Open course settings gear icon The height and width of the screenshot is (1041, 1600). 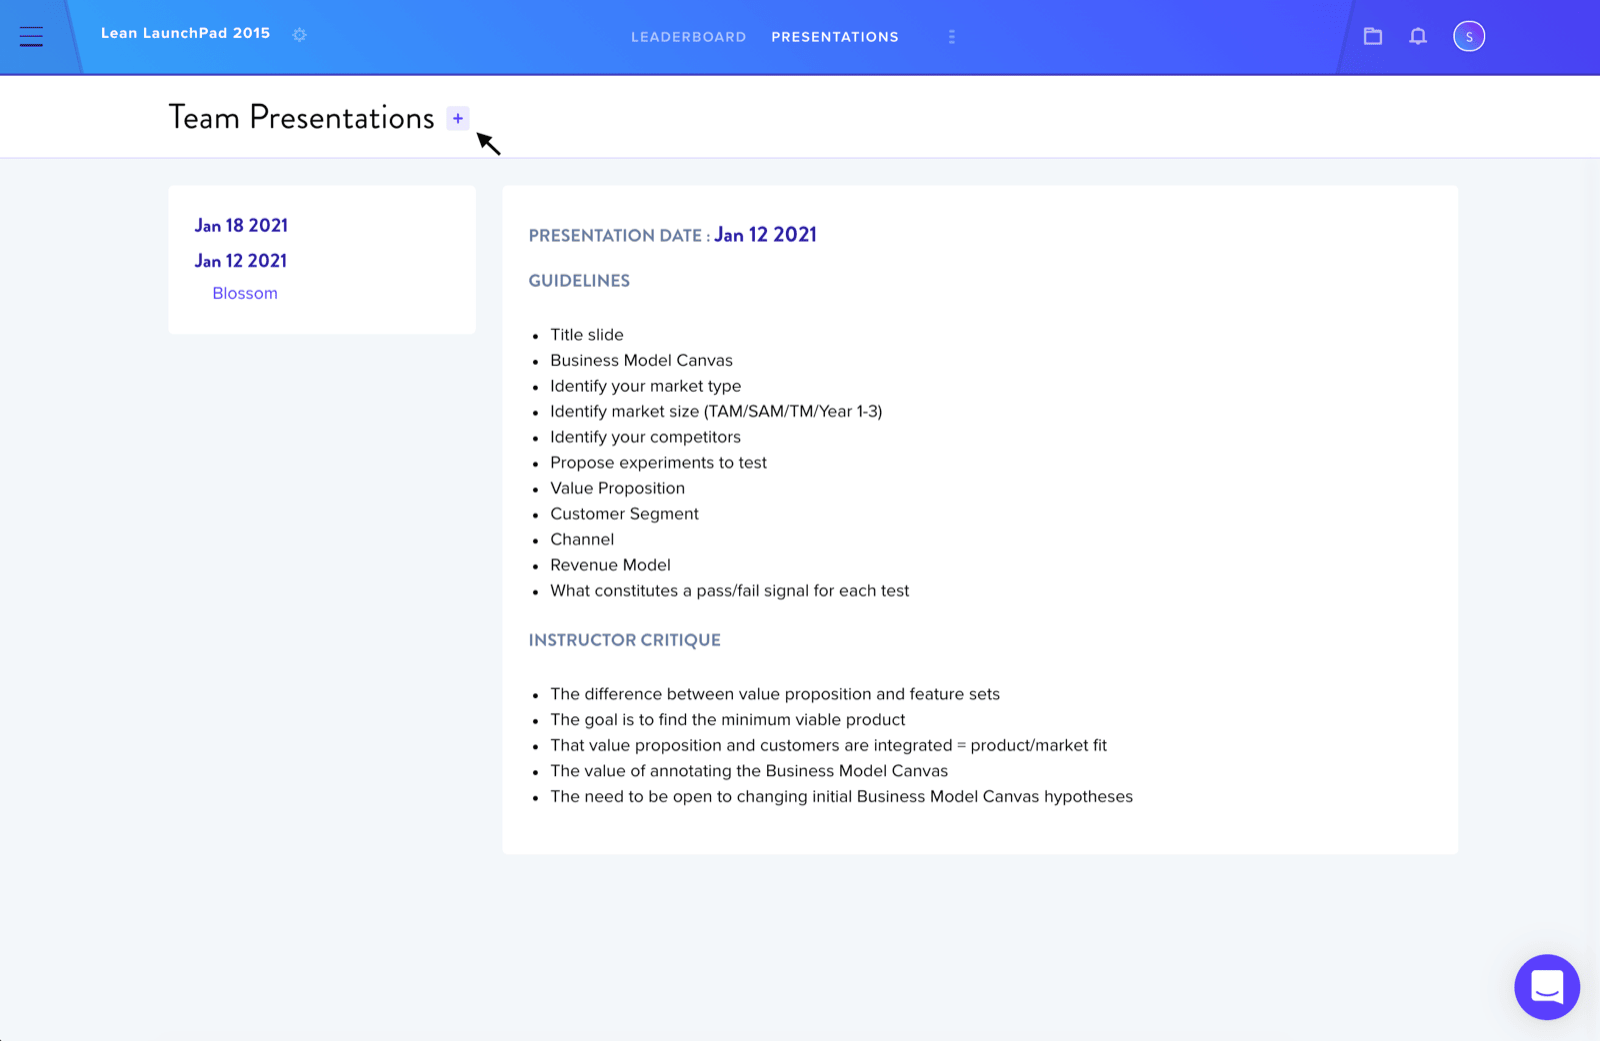(x=299, y=35)
